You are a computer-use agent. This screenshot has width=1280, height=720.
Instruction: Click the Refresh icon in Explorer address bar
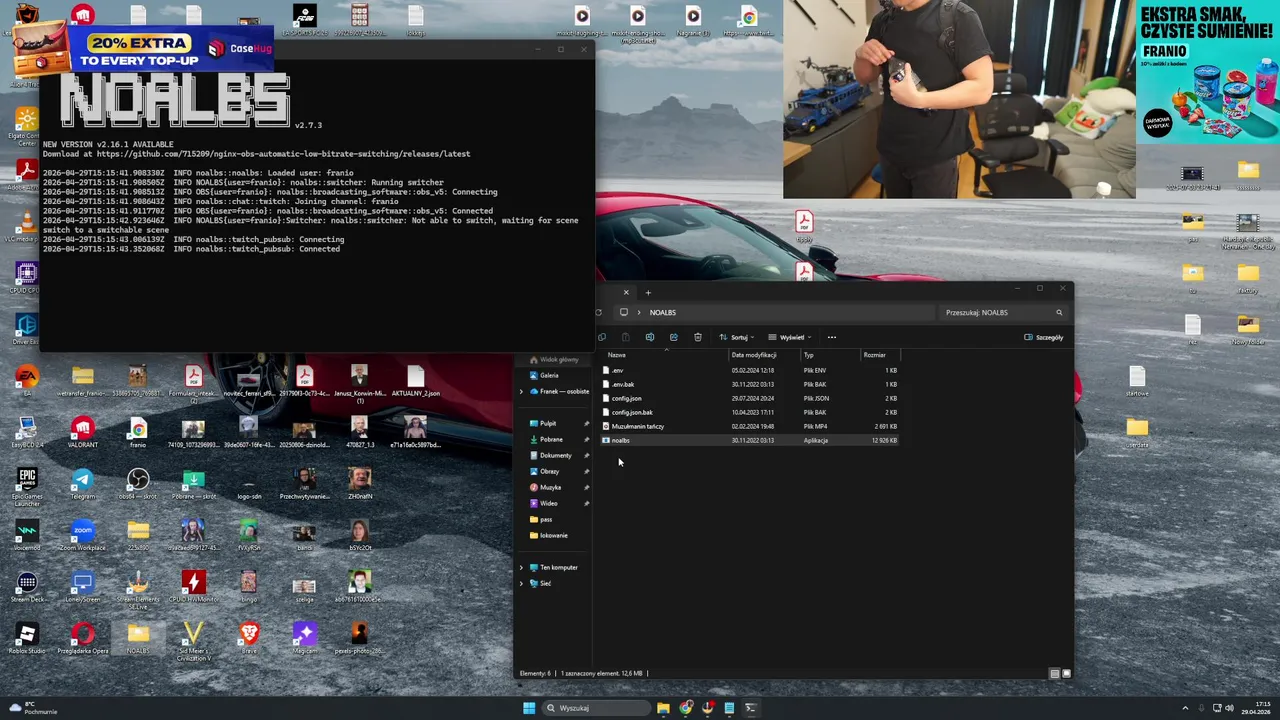point(598,312)
